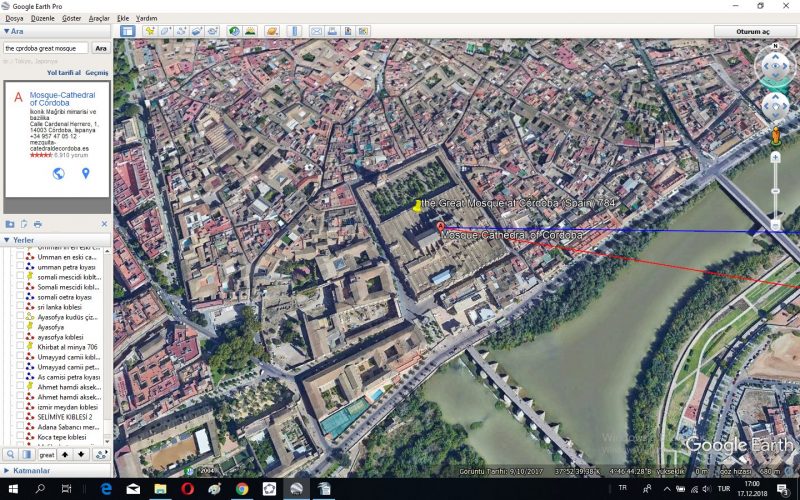Click the copy to clipboard icon below results
The image size is (800, 500).
(x=24, y=224)
